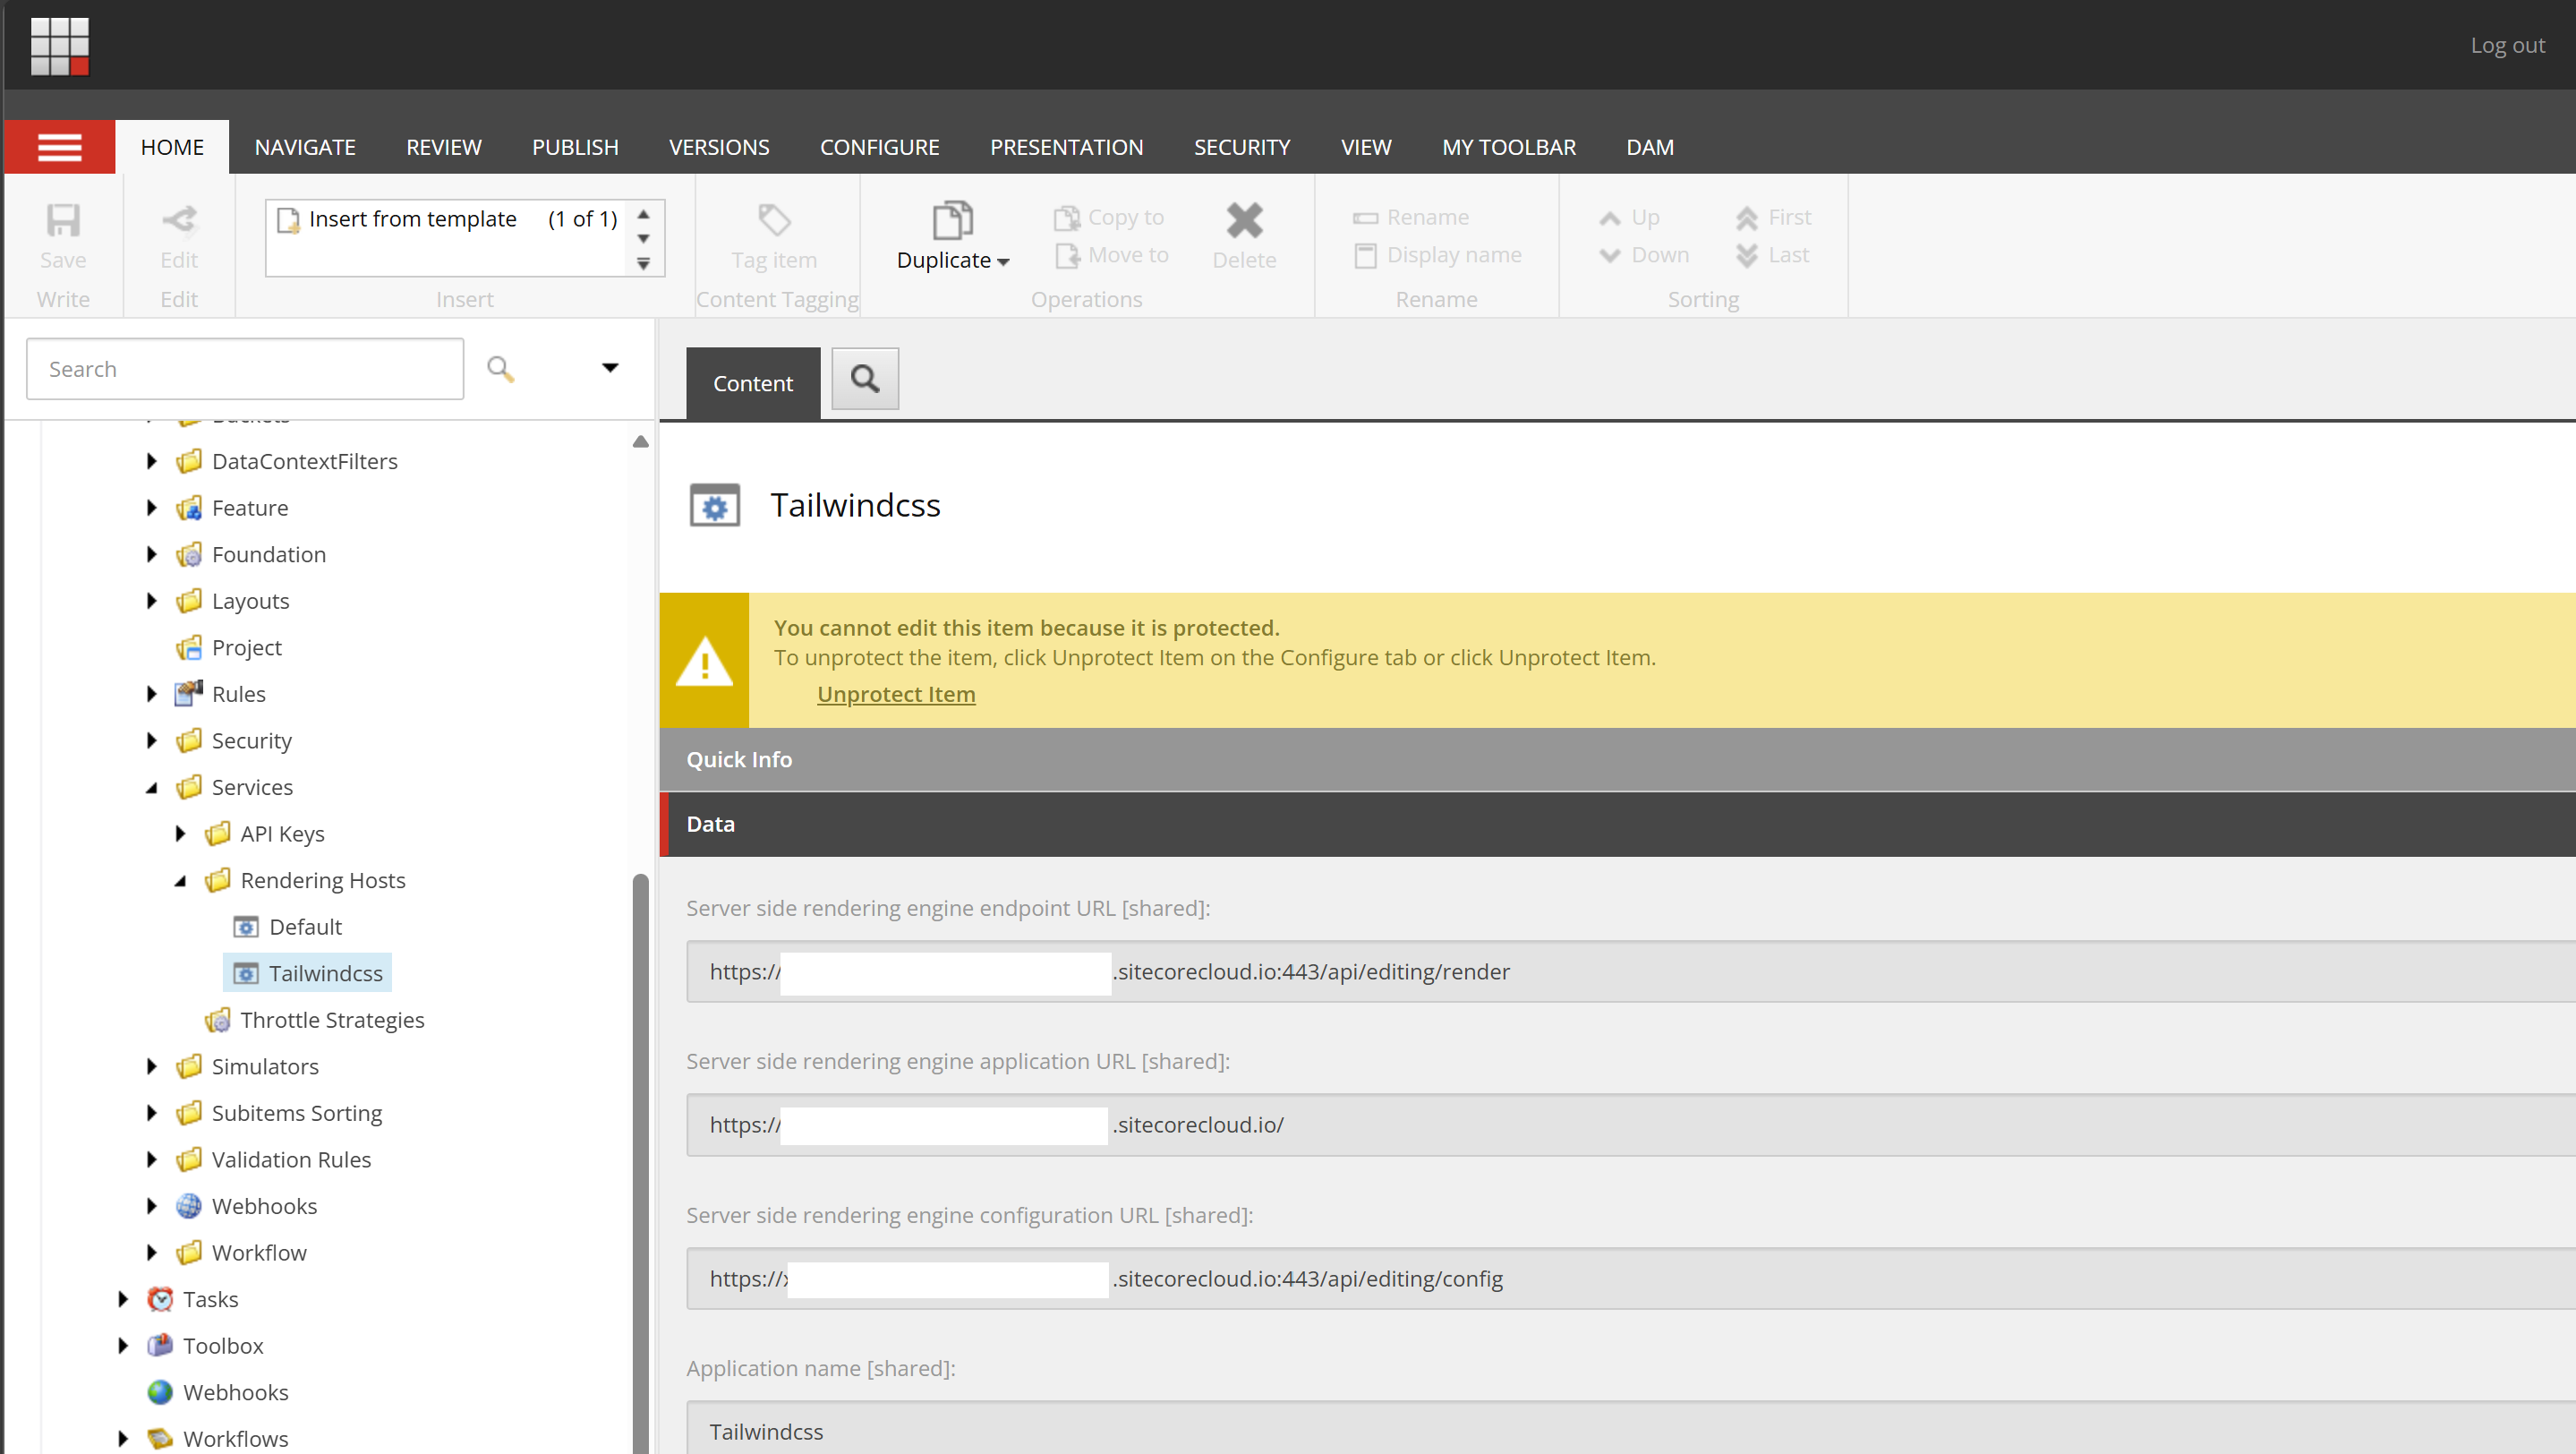Select the Feature folder icon
This screenshot has height=1454, width=2576.
click(188, 508)
